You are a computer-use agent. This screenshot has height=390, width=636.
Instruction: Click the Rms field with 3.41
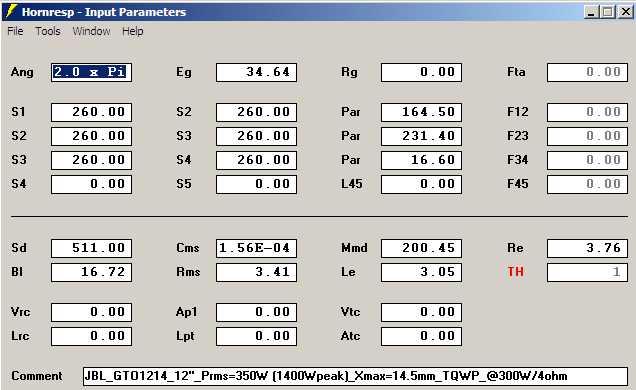[x=256, y=272]
